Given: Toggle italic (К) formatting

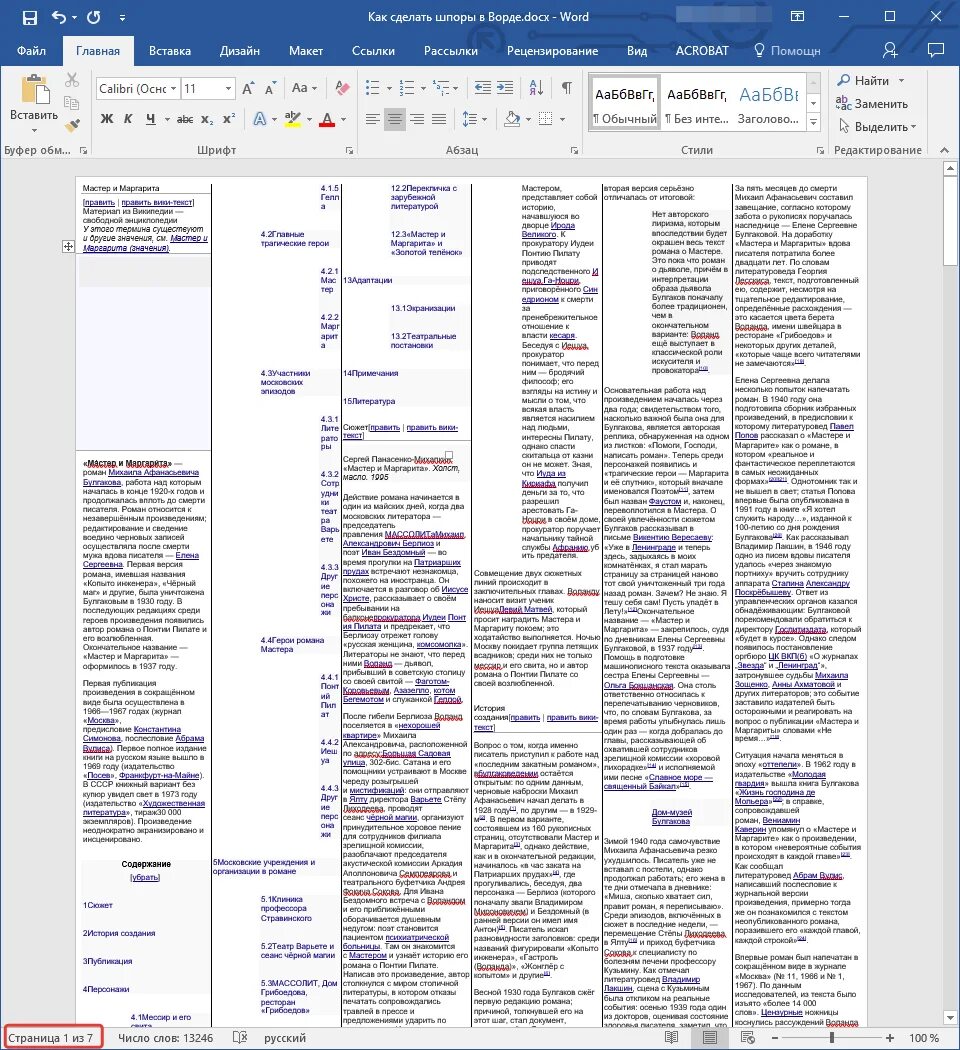Looking at the screenshot, I should click(128, 119).
